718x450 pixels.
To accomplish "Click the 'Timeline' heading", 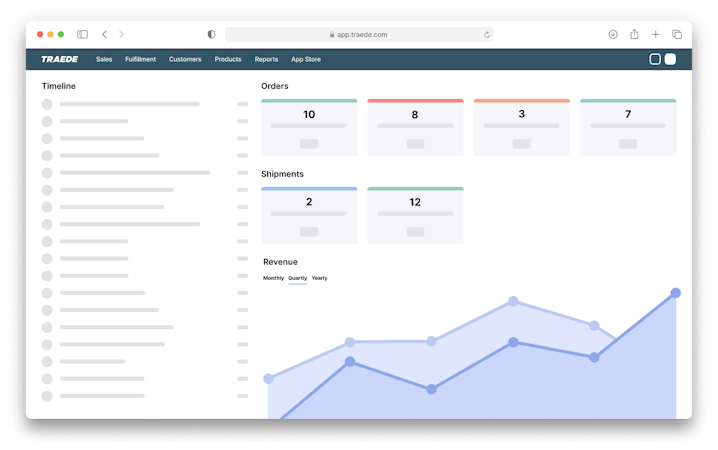I will click(59, 86).
